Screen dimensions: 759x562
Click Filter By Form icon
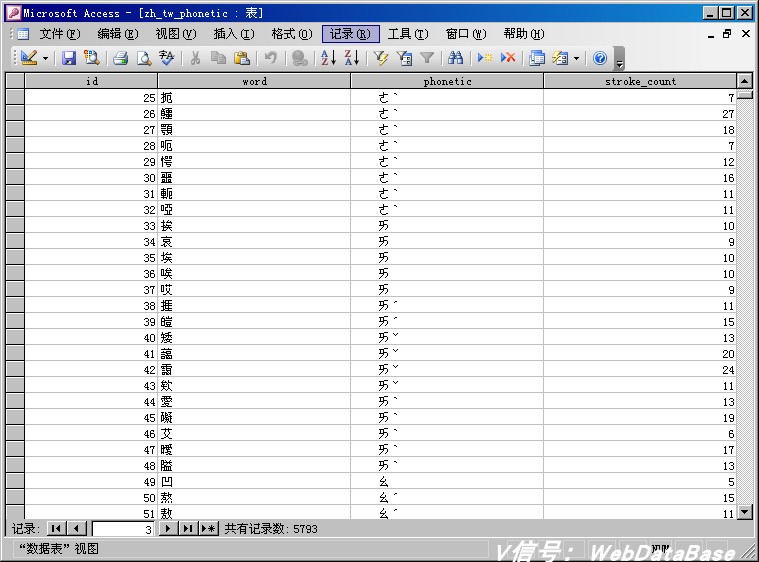pos(404,58)
